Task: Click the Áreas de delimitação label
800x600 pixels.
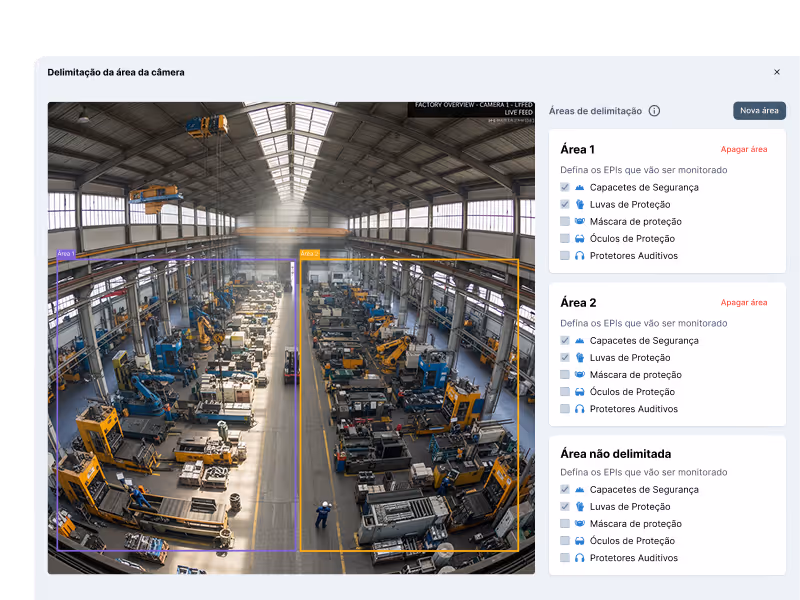Action: click(x=595, y=111)
